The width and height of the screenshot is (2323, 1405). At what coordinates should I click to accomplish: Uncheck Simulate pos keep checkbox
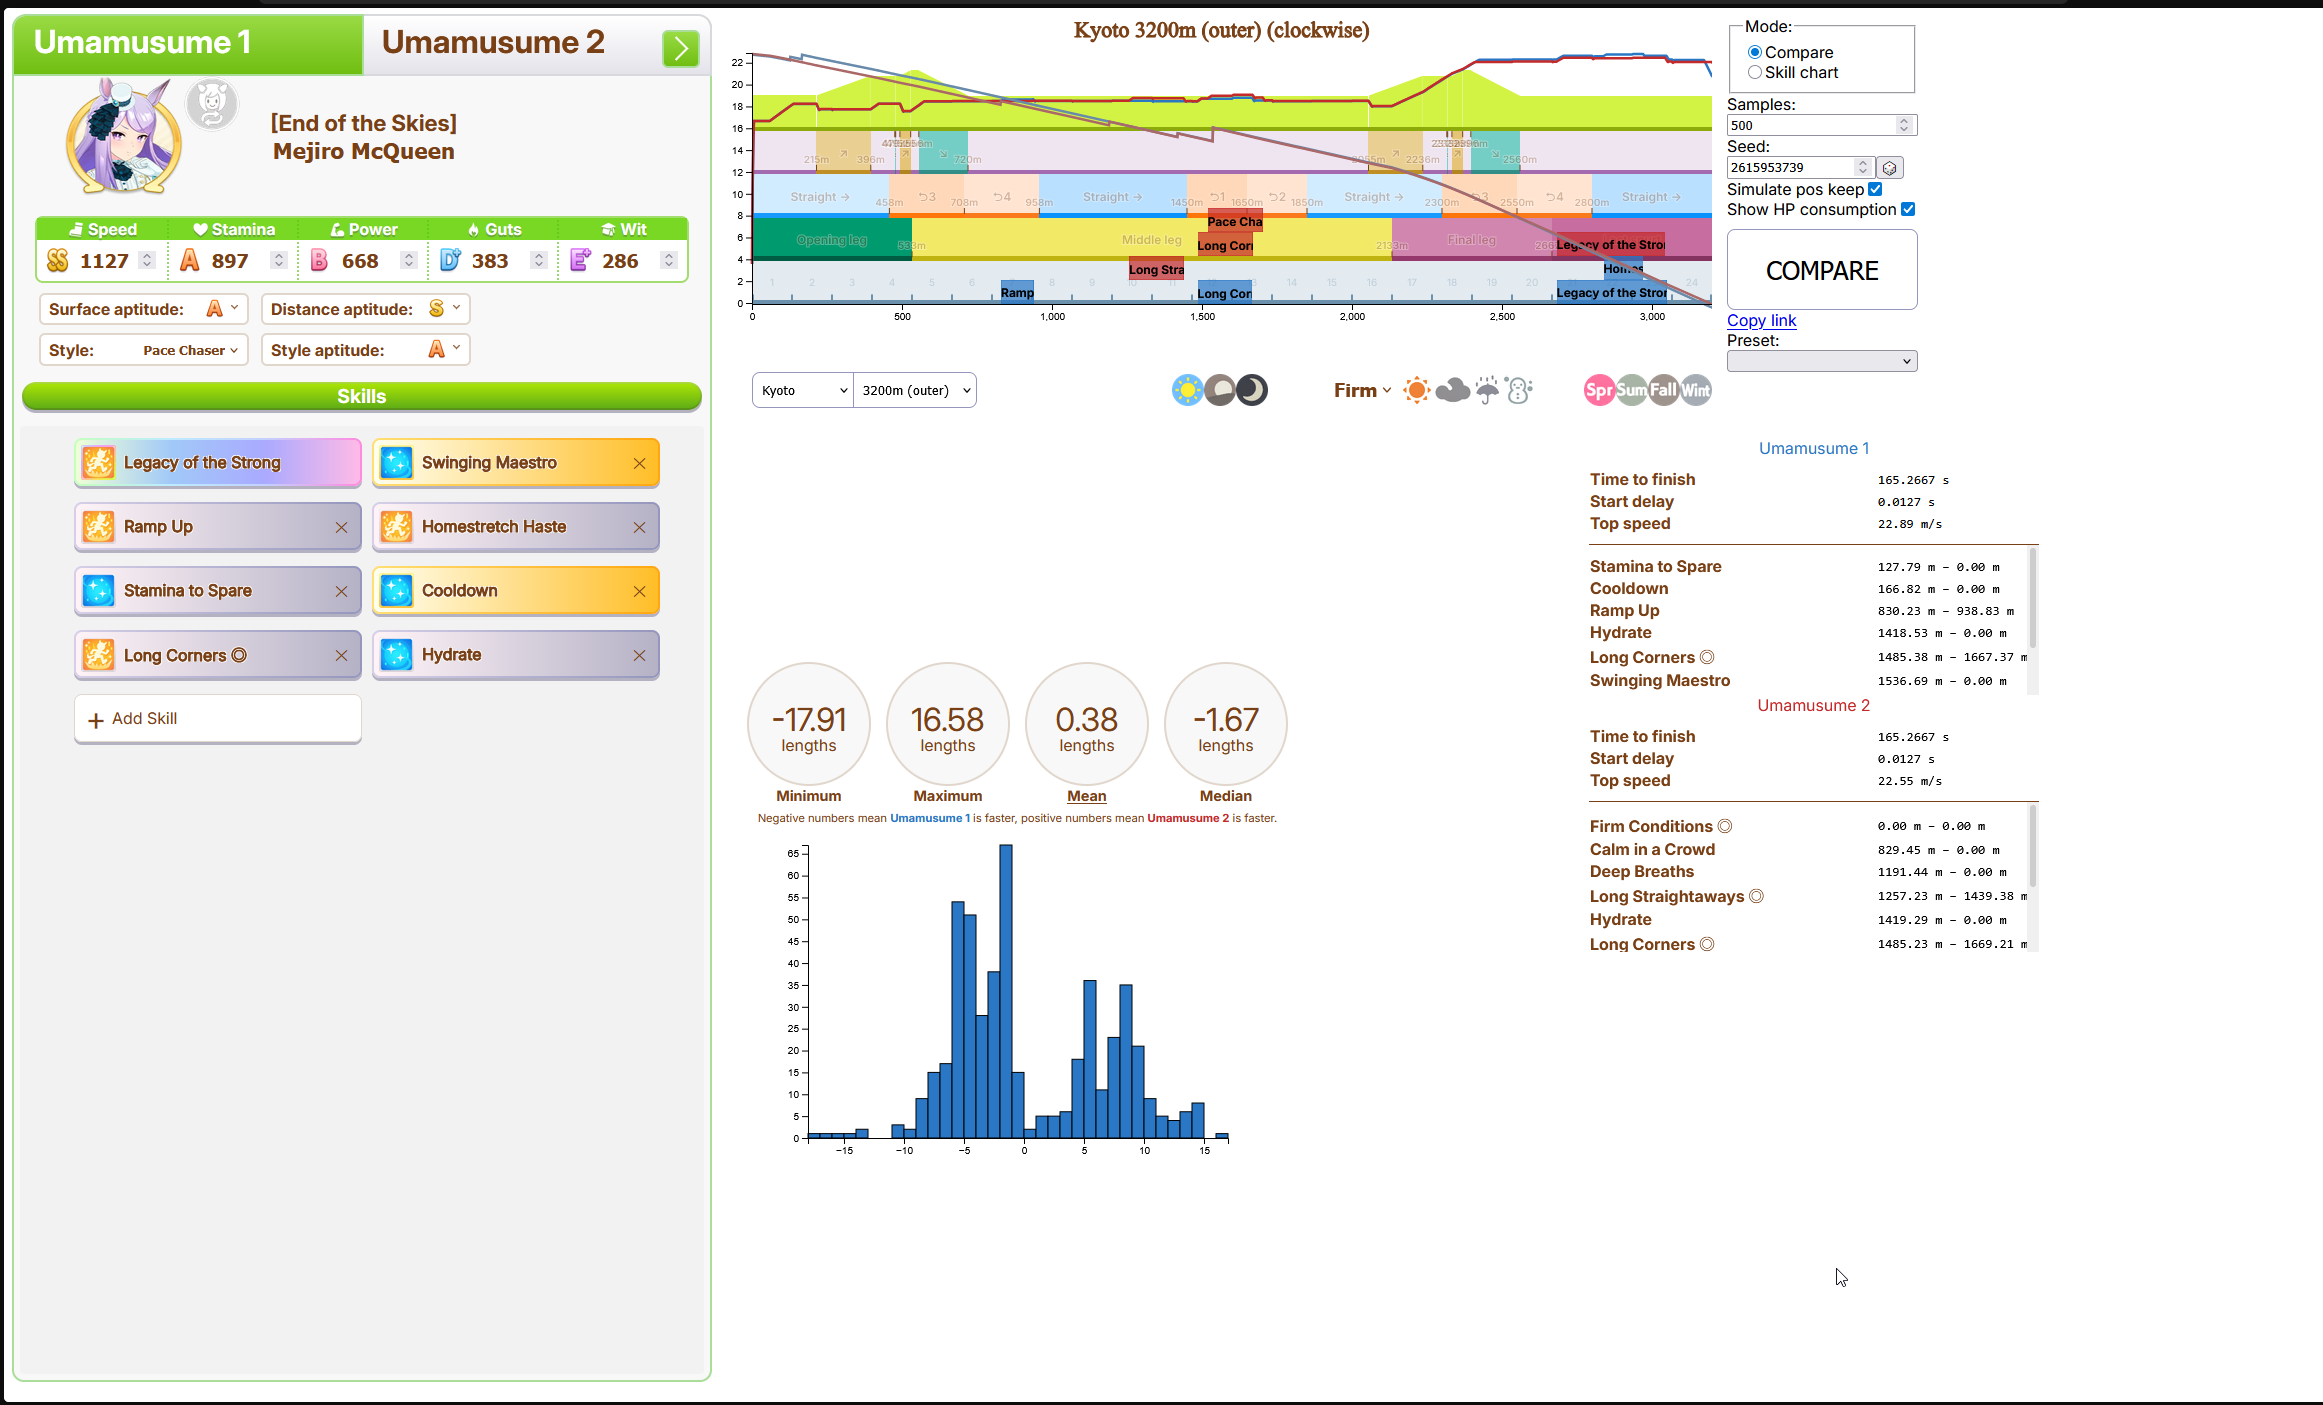(1875, 189)
